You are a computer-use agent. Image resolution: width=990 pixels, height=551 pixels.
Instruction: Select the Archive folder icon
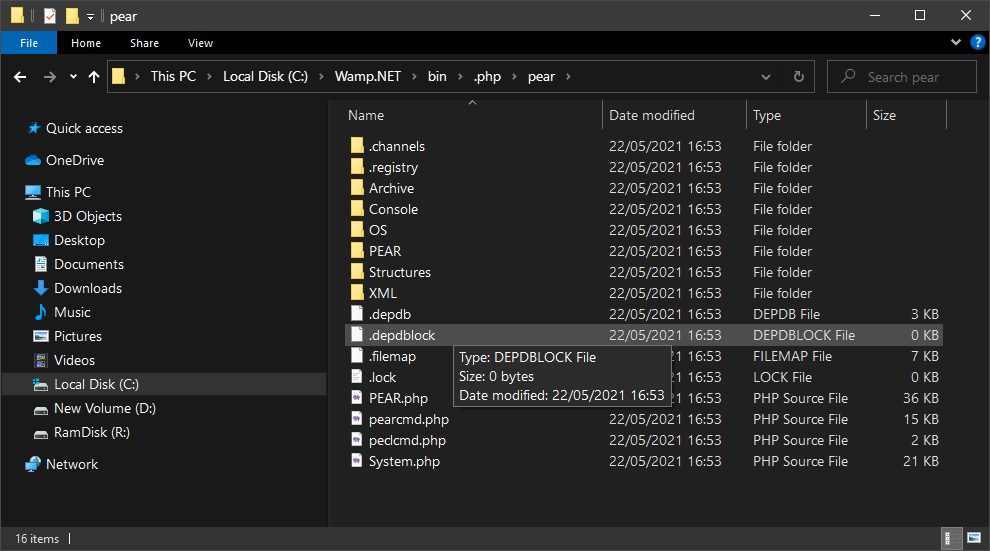(357, 187)
